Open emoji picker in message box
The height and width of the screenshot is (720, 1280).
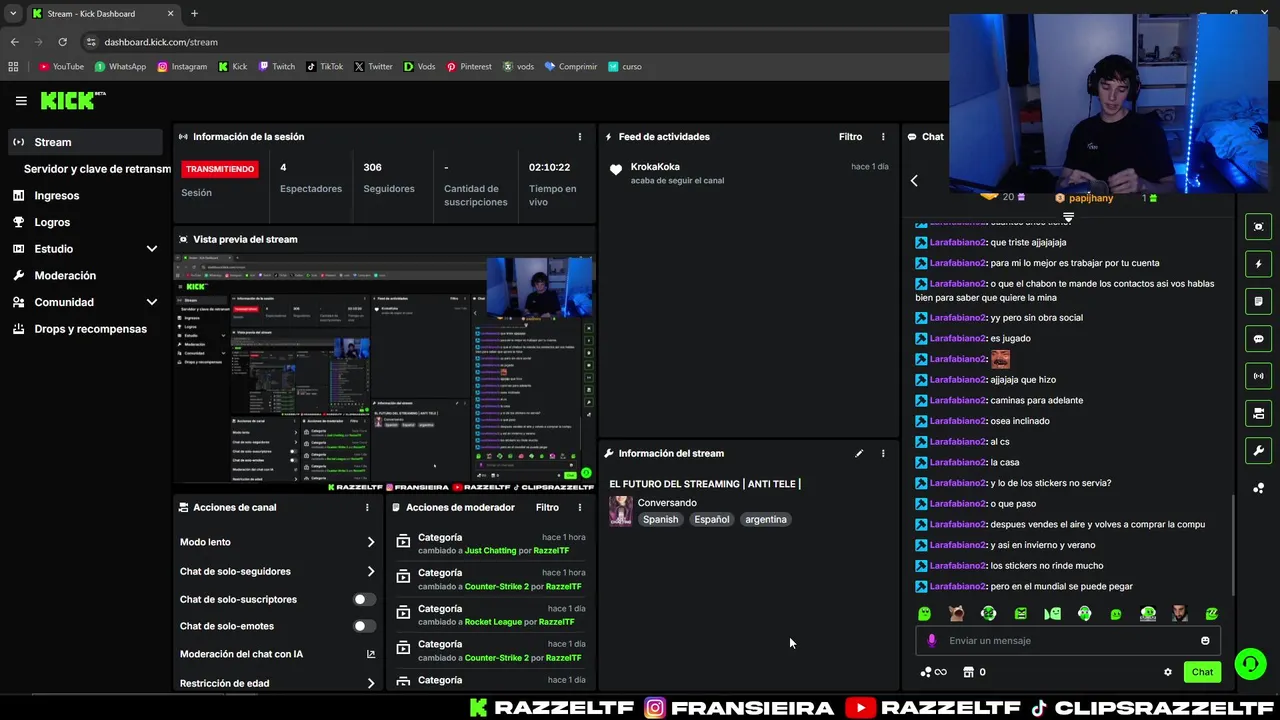coord(1205,641)
